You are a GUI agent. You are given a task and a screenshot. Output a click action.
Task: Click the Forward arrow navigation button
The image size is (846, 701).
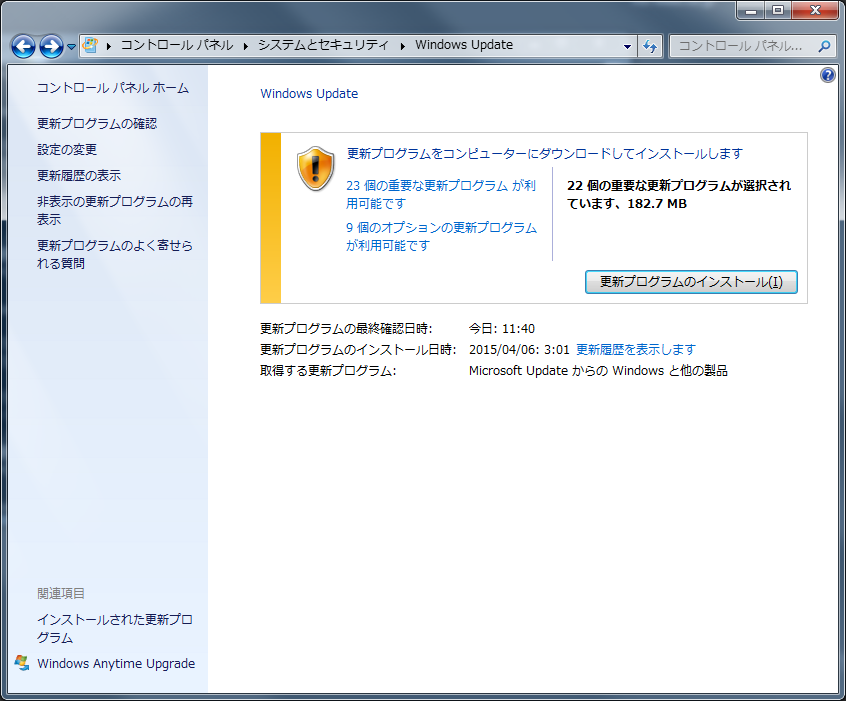[x=51, y=46]
